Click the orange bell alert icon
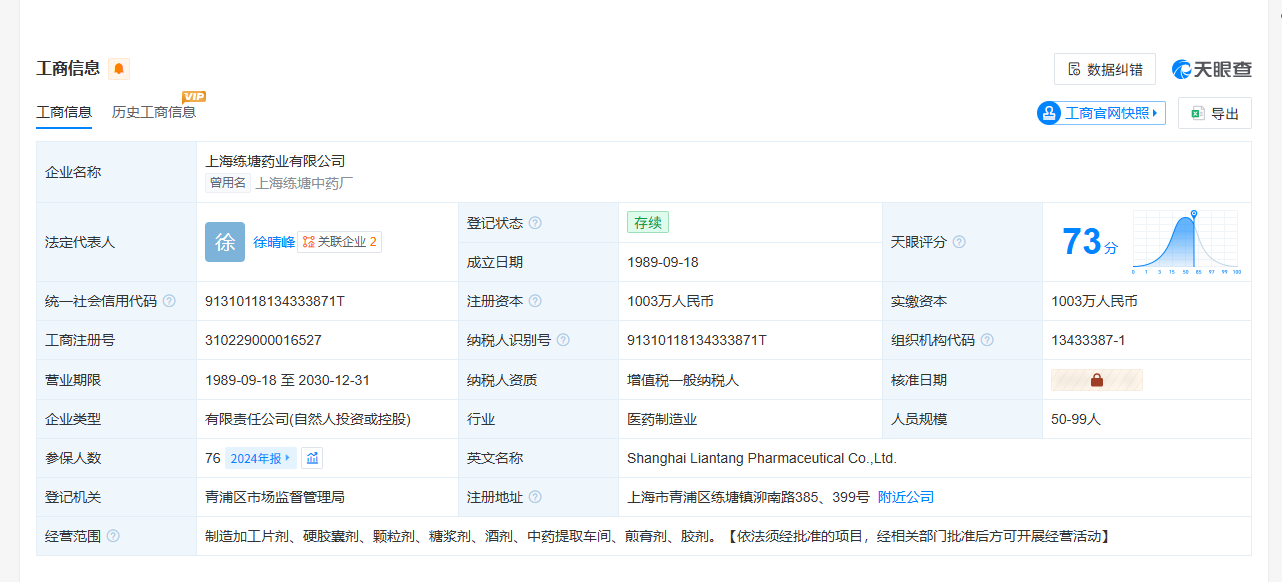 [x=119, y=69]
